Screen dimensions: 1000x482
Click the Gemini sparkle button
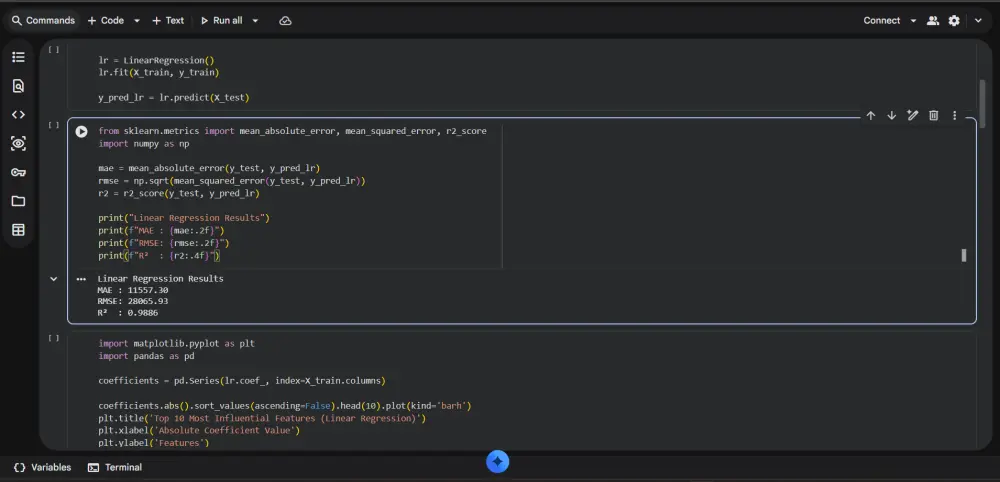[497, 462]
